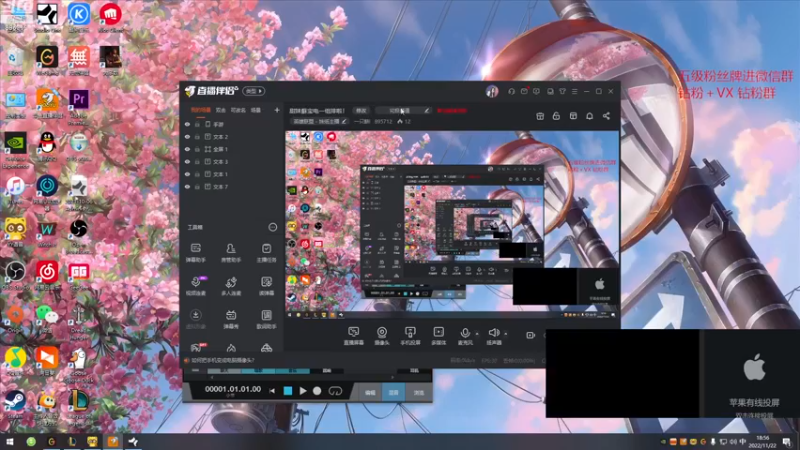Open the headset customer-service icon in title bar
The height and width of the screenshot is (450, 800).
511,91
